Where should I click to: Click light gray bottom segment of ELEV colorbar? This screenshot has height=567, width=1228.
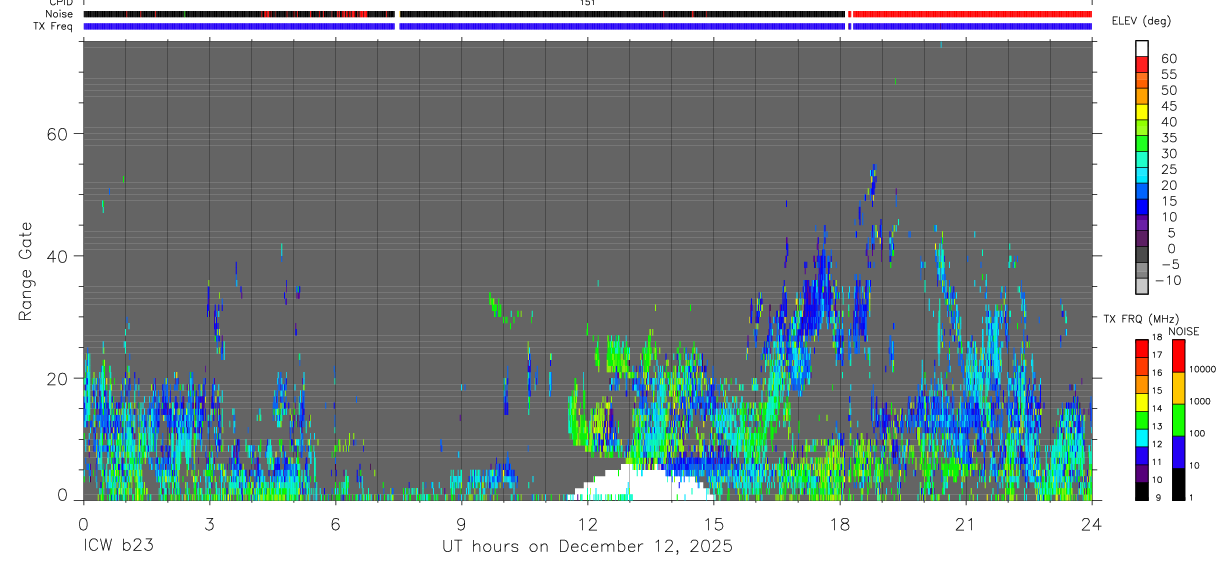pos(1142,286)
